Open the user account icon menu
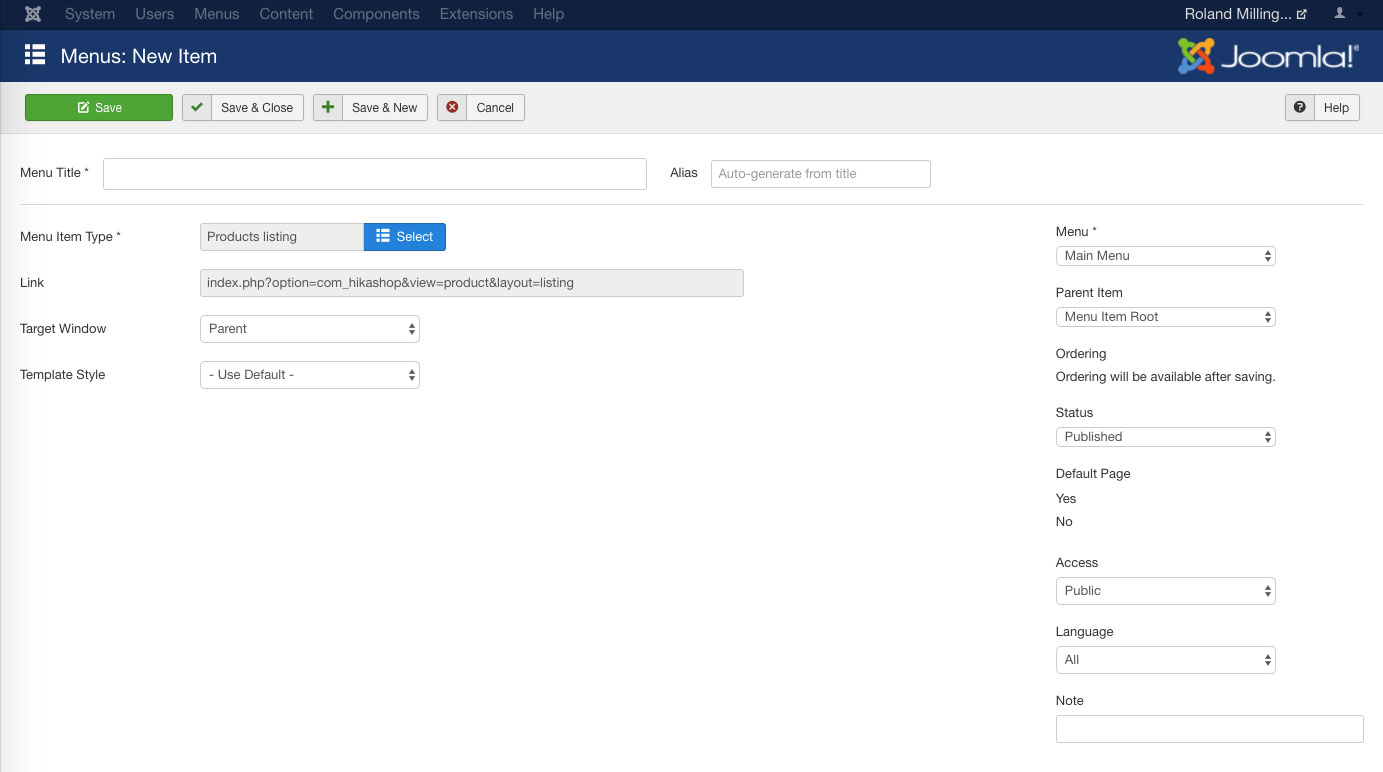The height and width of the screenshot is (772, 1383). click(1346, 14)
